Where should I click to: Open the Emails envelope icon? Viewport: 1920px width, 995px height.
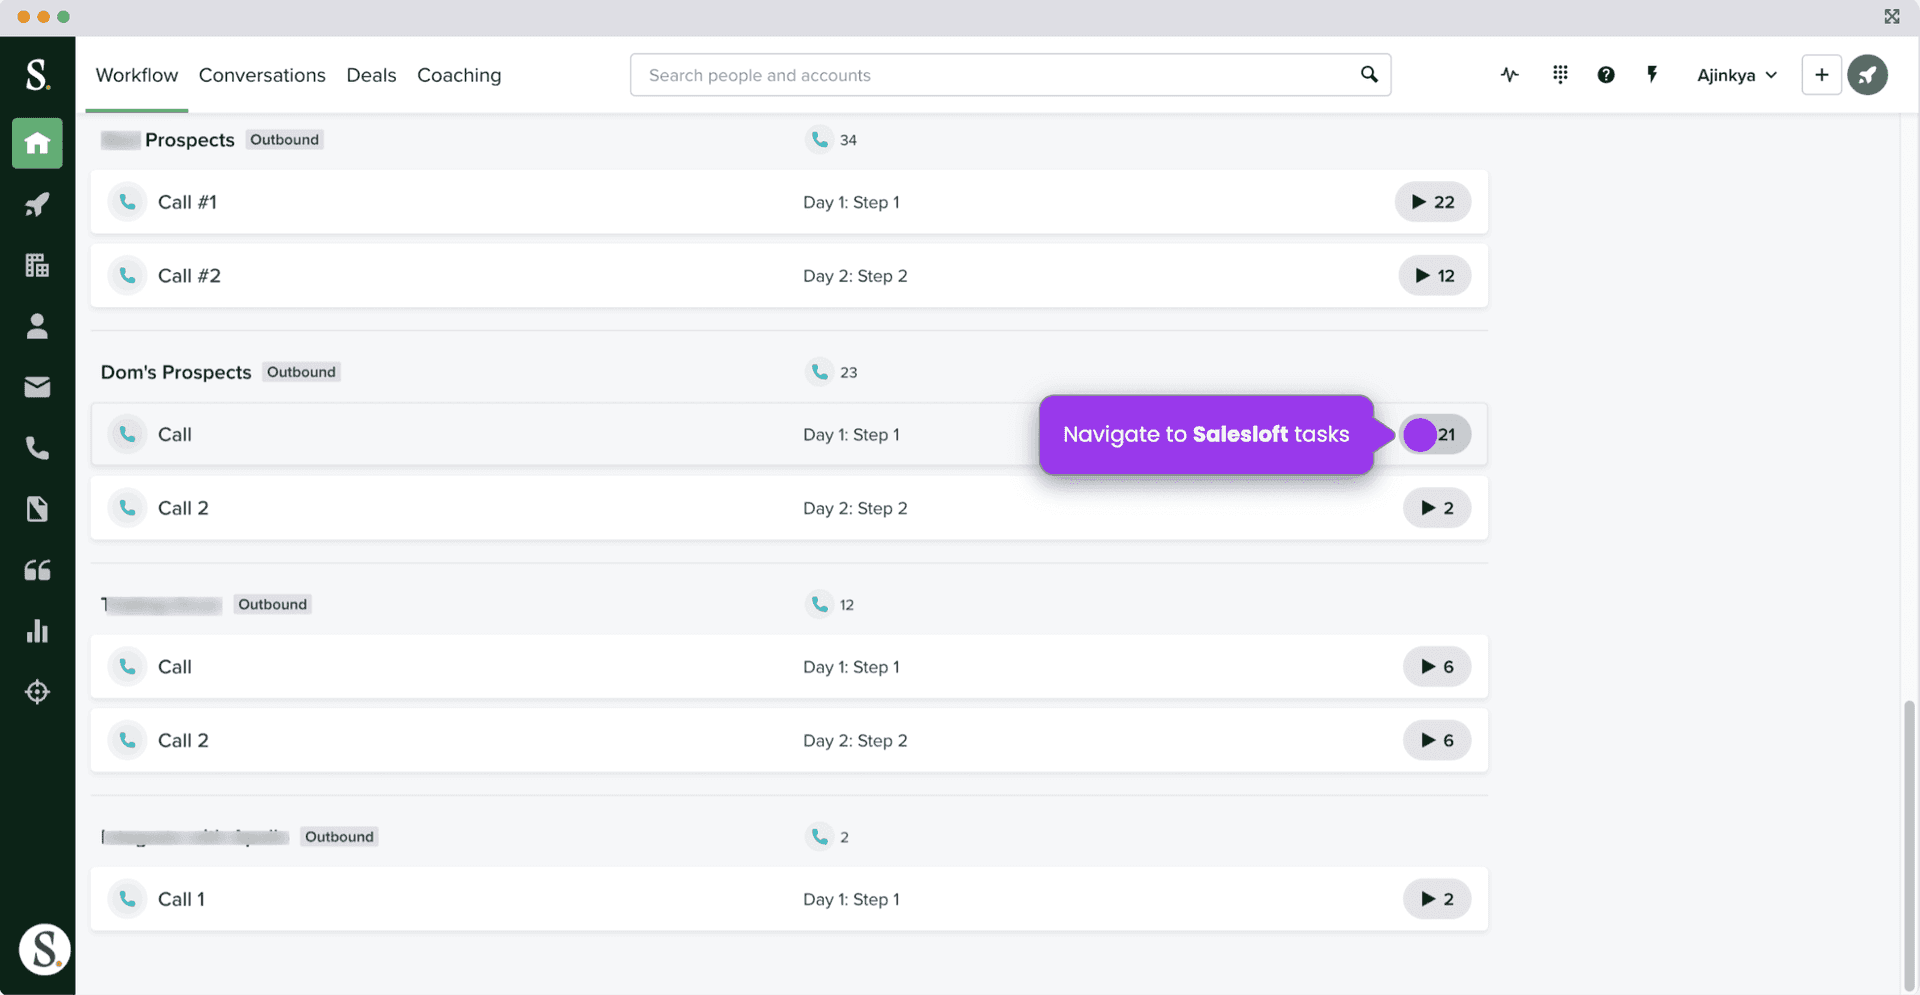coord(37,387)
